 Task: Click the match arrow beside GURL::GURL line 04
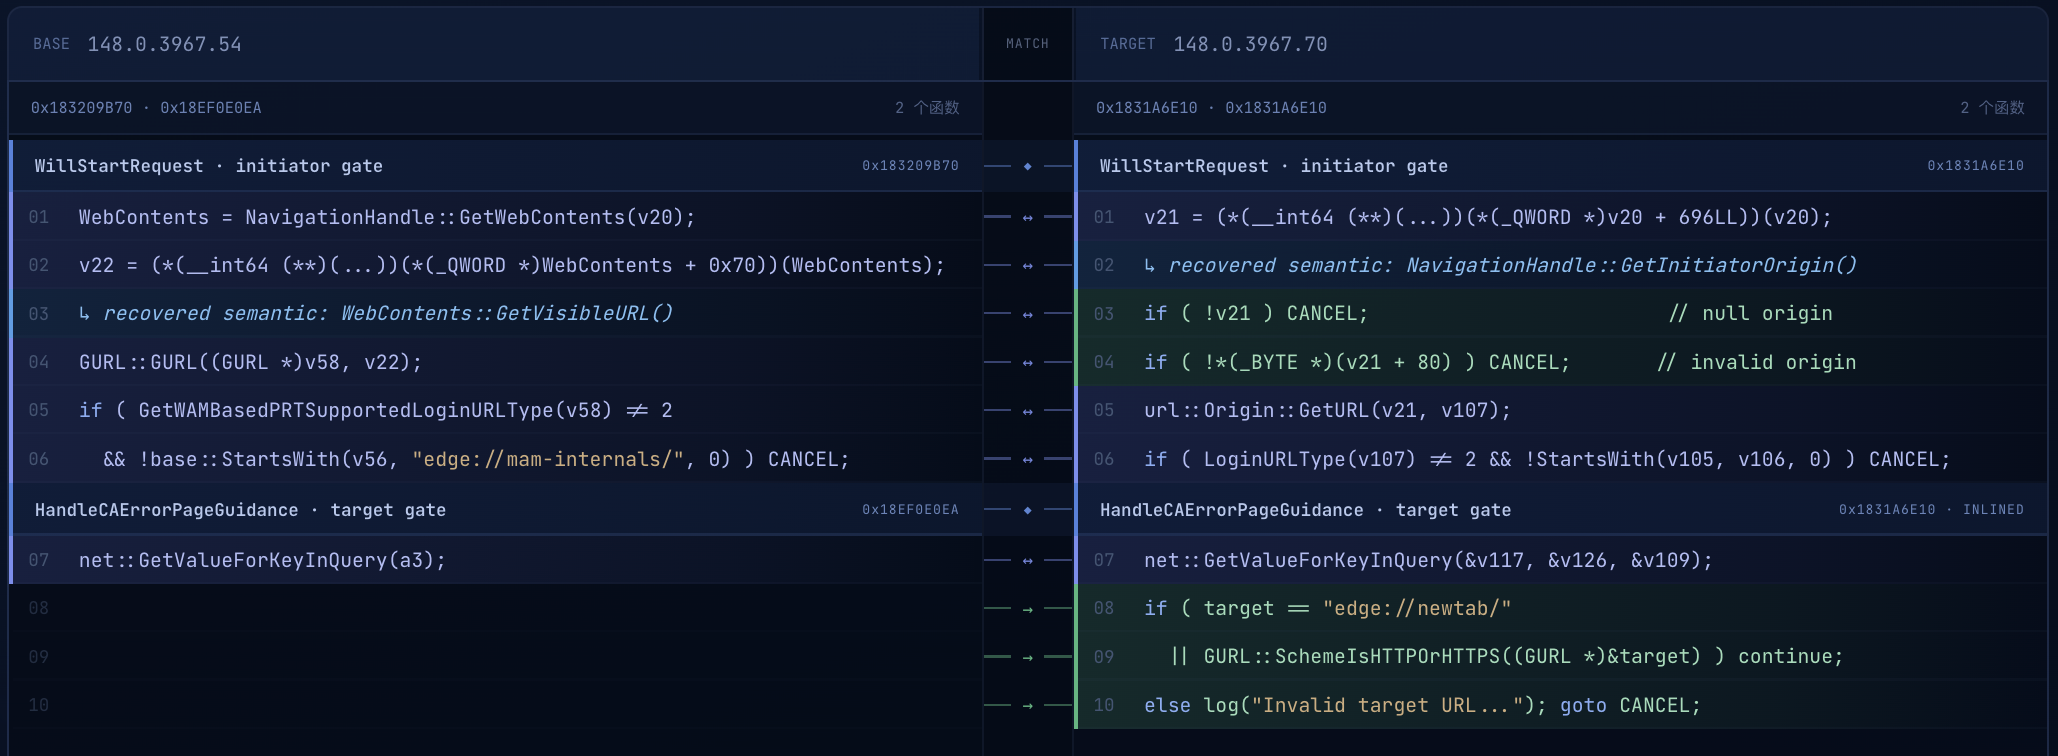pos(1027,362)
